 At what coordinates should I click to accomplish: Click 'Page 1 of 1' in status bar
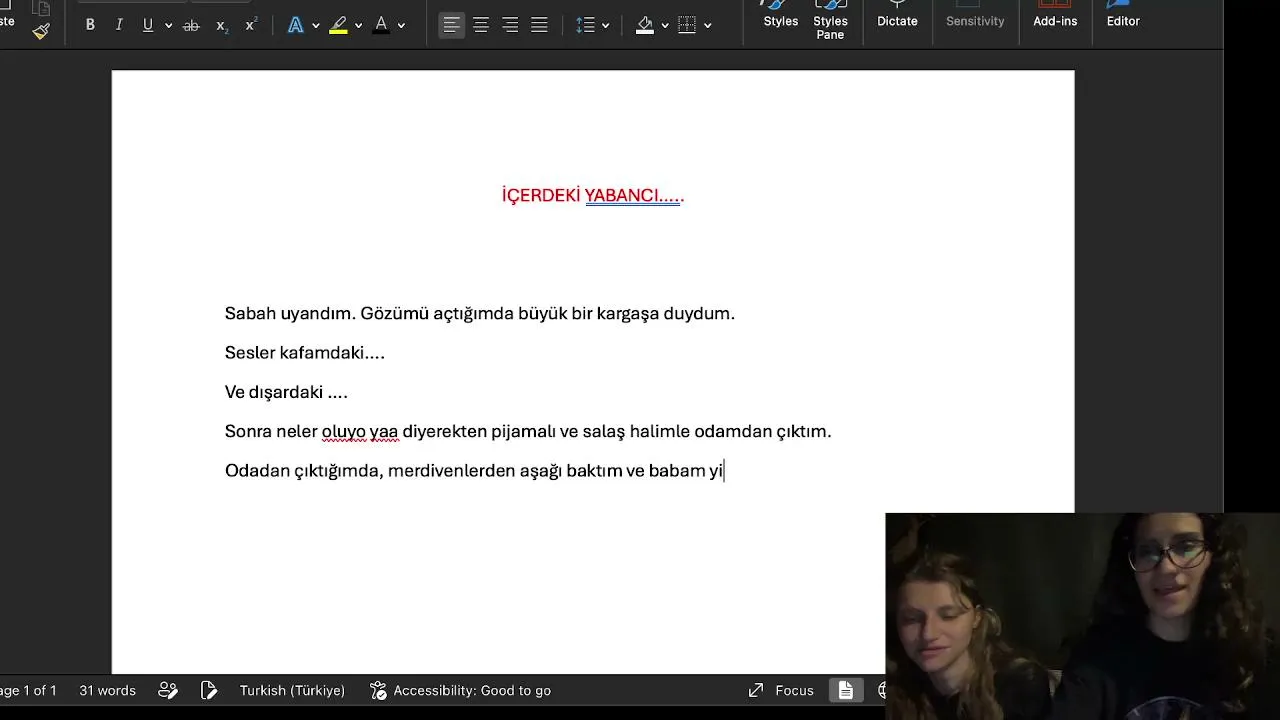point(28,690)
